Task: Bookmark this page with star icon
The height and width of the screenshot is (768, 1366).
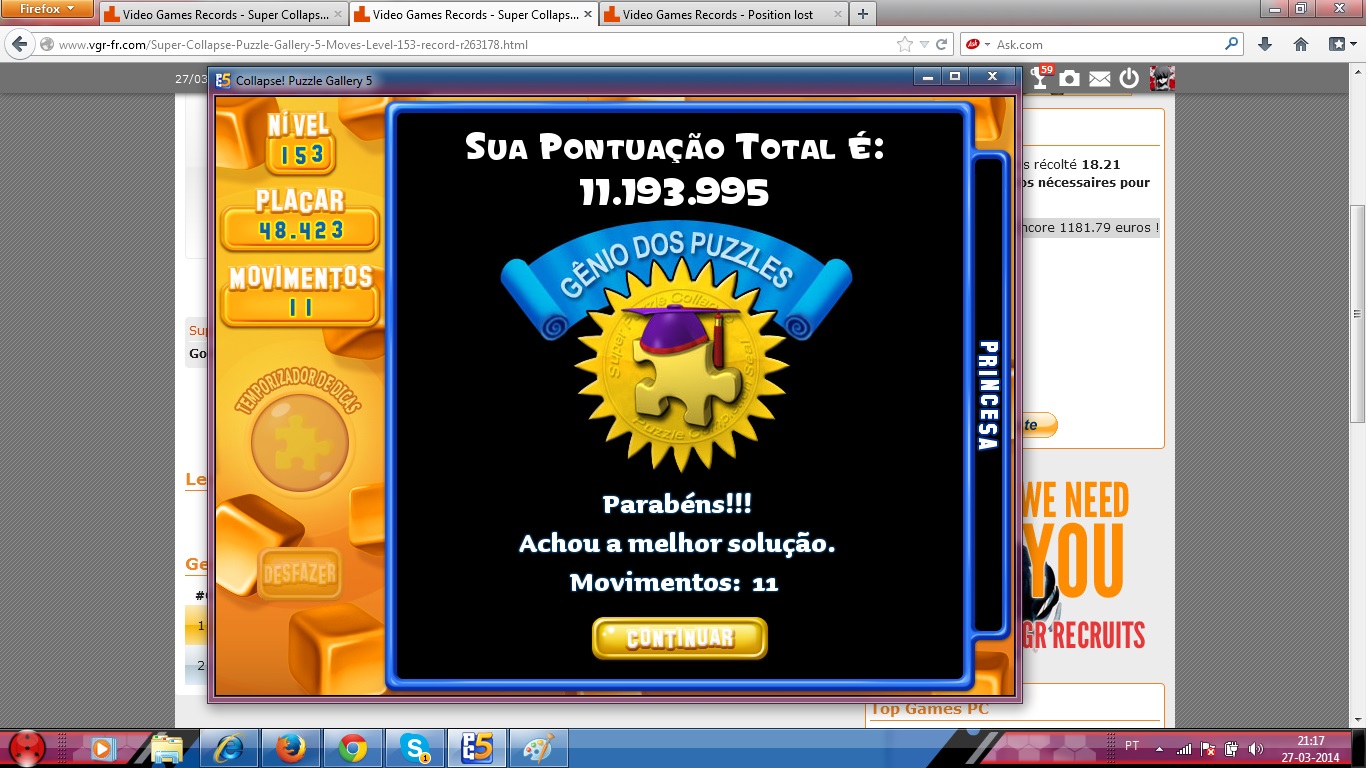Action: [905, 44]
